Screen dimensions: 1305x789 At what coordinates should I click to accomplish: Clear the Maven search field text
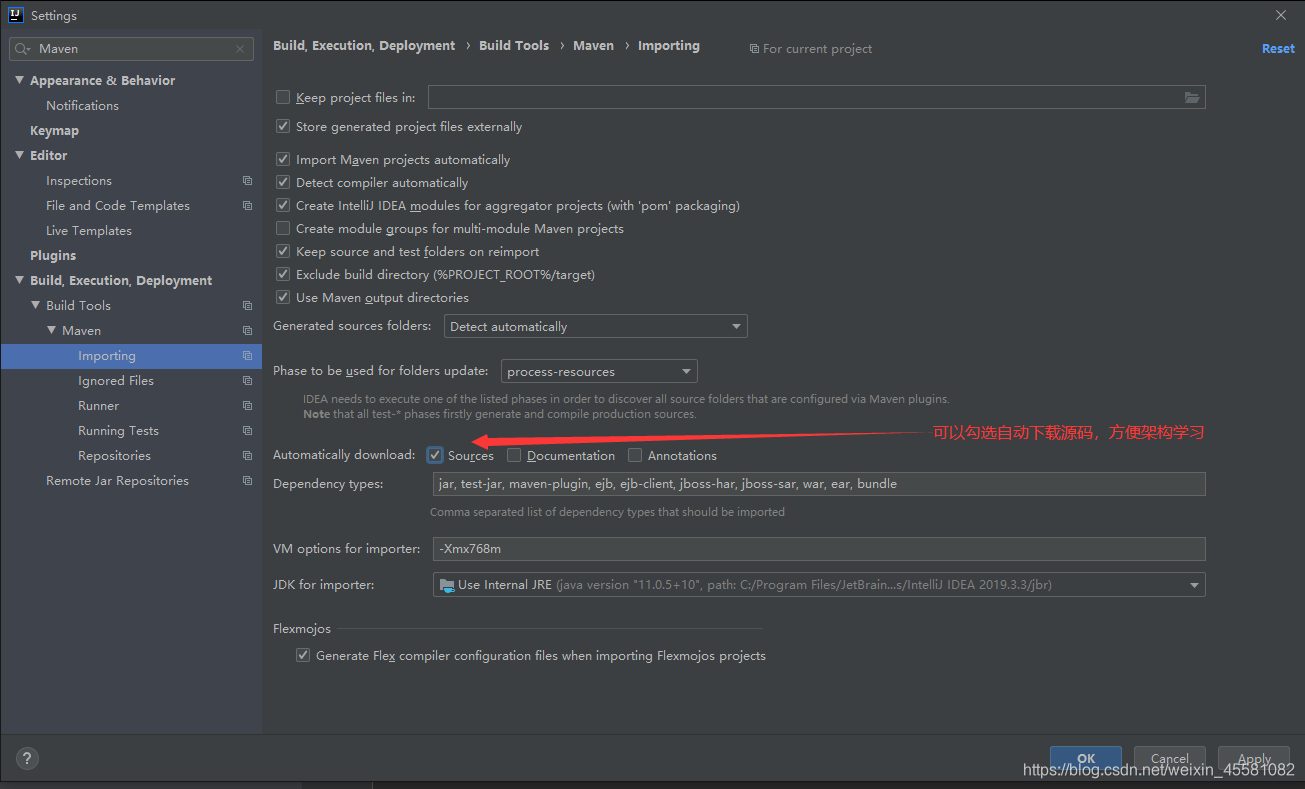click(x=240, y=49)
